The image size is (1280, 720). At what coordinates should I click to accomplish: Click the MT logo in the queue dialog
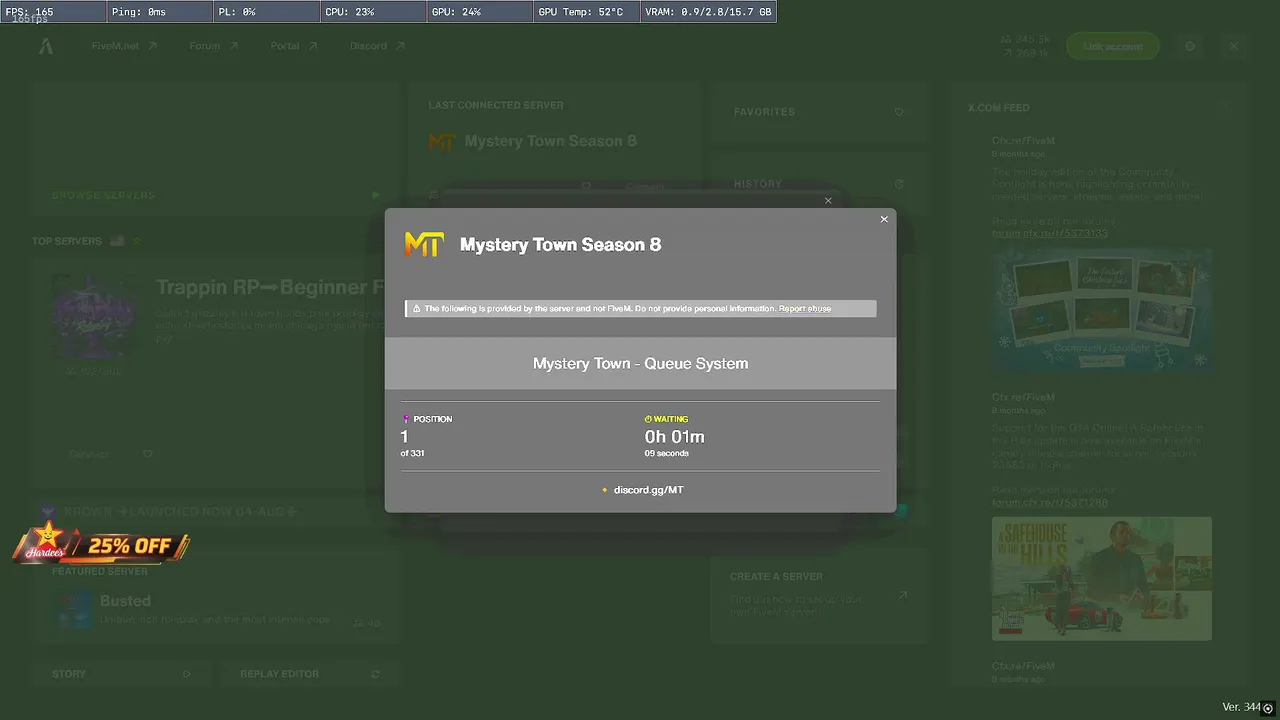tap(423, 244)
